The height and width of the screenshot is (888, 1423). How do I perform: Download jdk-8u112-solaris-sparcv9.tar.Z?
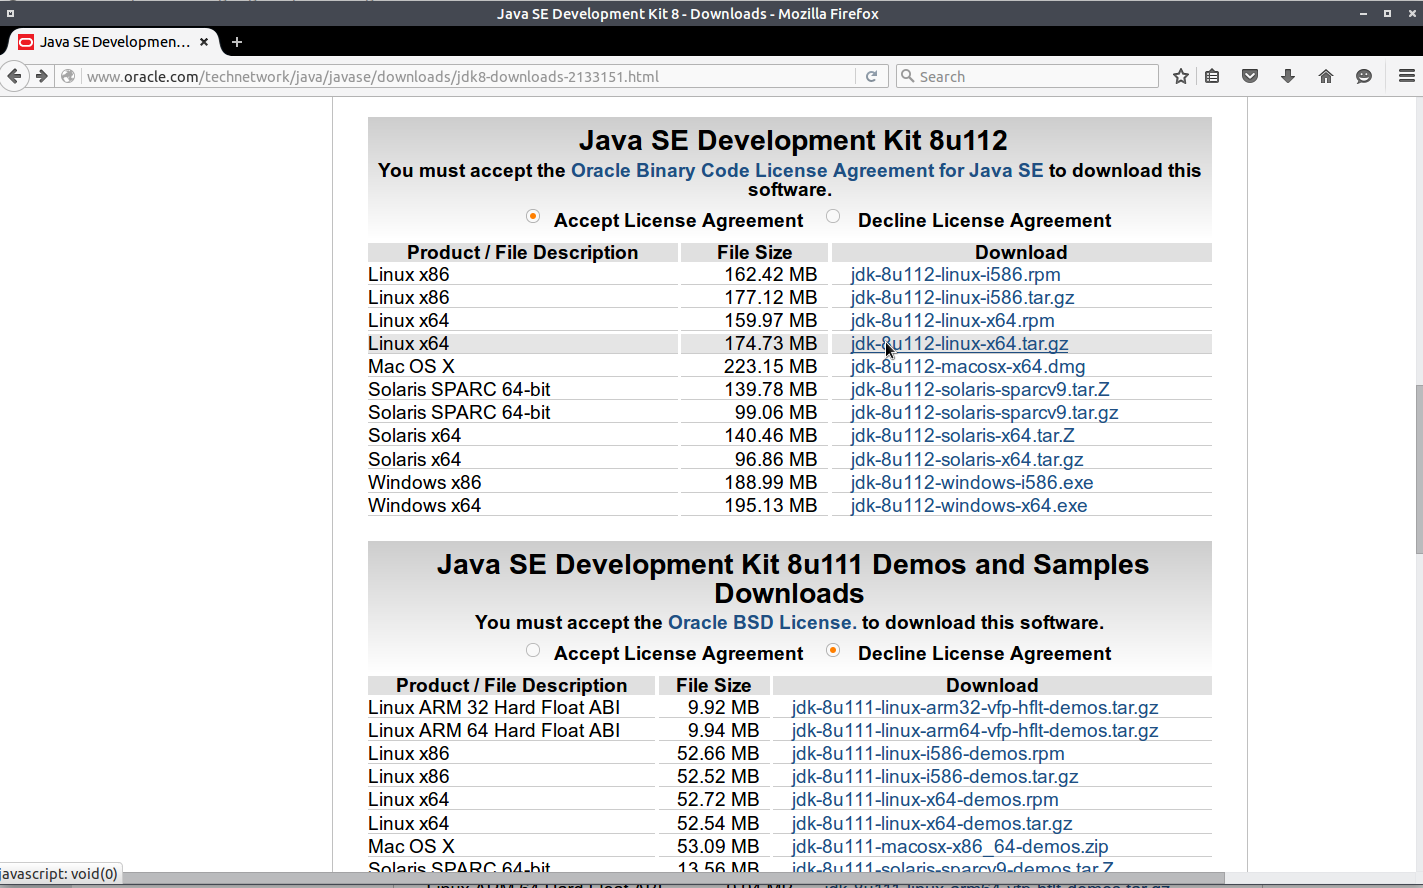tap(980, 390)
